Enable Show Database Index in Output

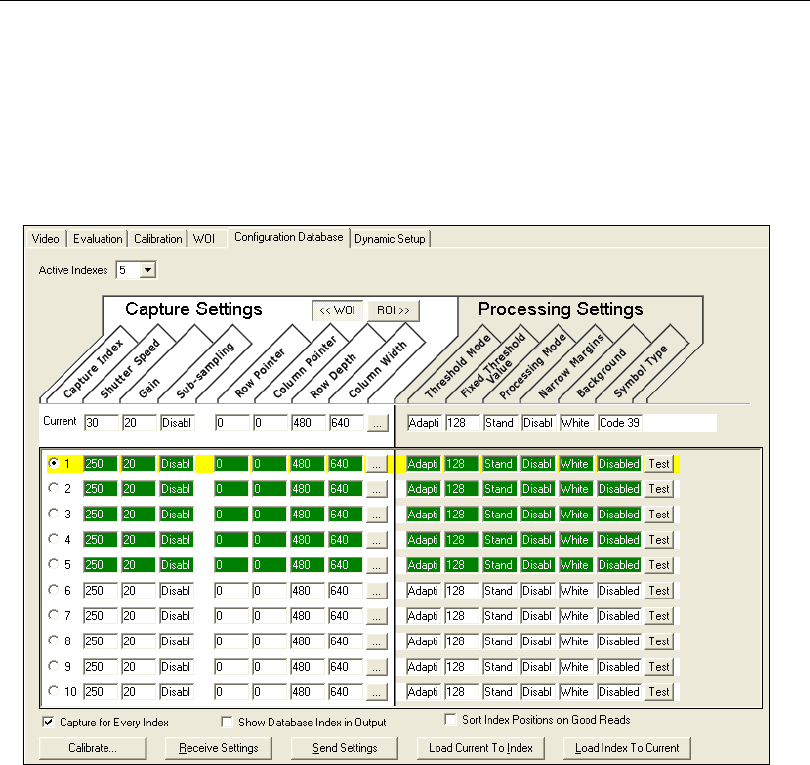(x=226, y=722)
